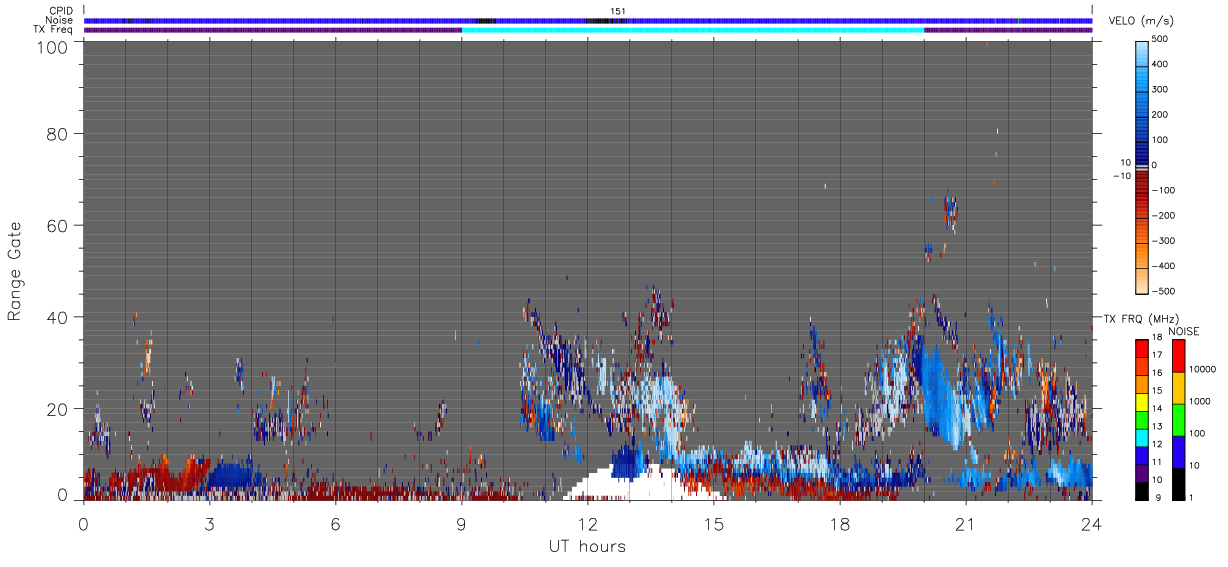Click the green 100–1000 NOISE swatch
The width and height of the screenshot is (1228, 567).
click(1177, 419)
